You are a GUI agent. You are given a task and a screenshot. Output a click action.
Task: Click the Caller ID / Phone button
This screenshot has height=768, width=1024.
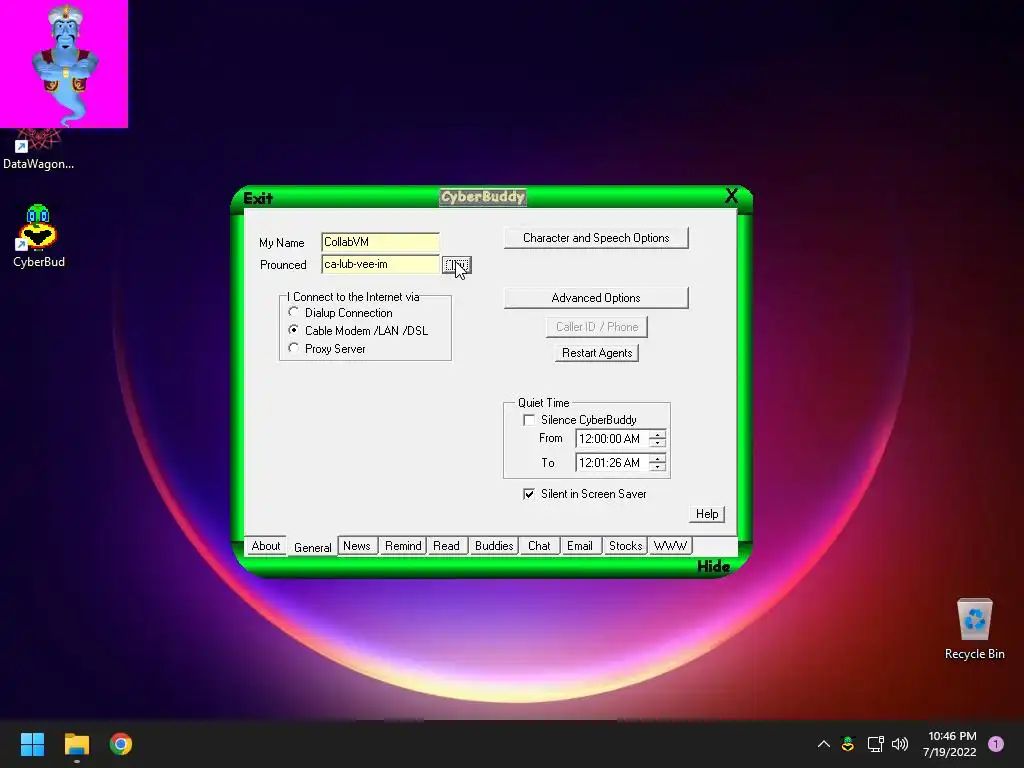[x=597, y=327]
